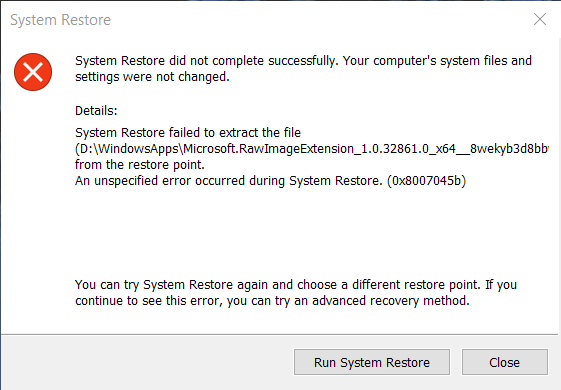Screen dimensions: 561x390
Task: Click the 'settings were not changed.' line
Action: click(152, 77)
